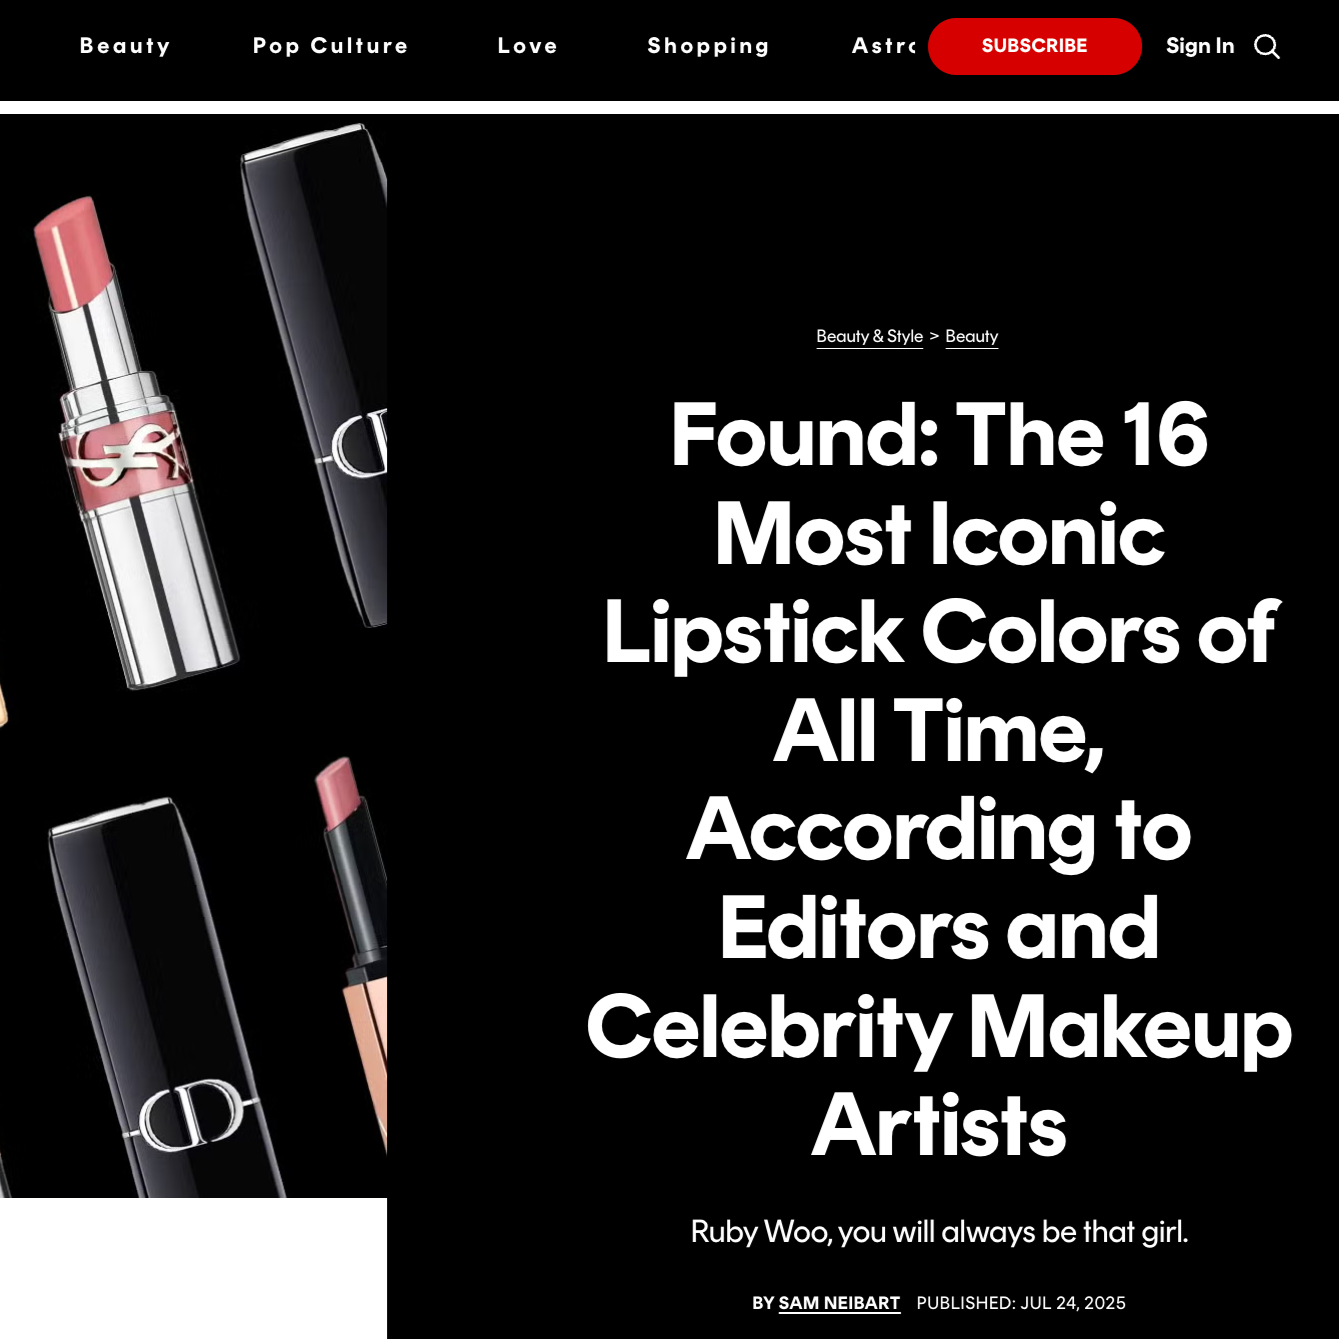Image resolution: width=1339 pixels, height=1339 pixels.
Task: Click the YSL logo on the pink lipstick
Action: 125,453
